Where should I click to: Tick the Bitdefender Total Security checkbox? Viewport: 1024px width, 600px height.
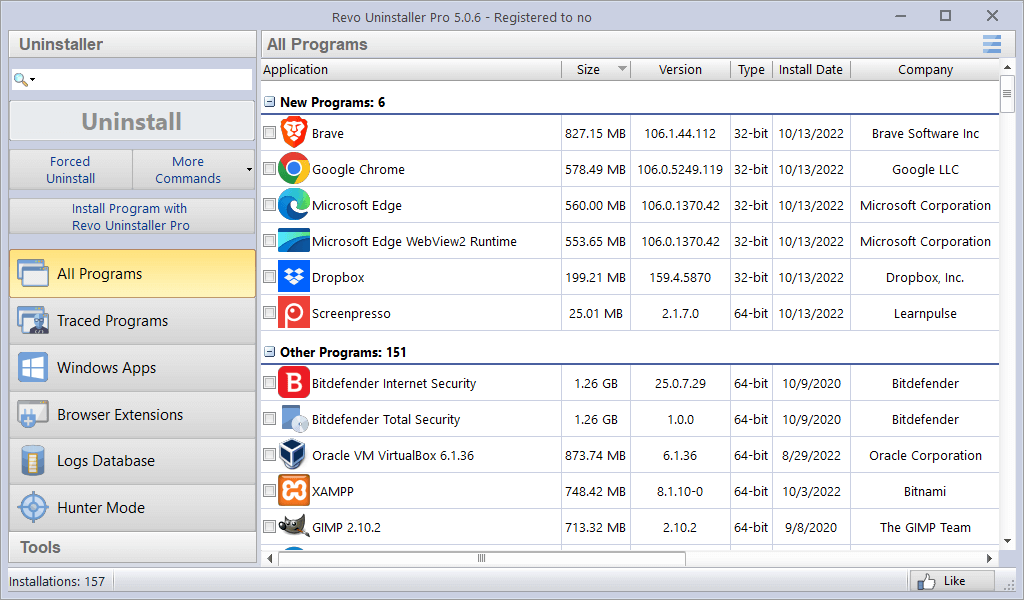click(x=269, y=418)
